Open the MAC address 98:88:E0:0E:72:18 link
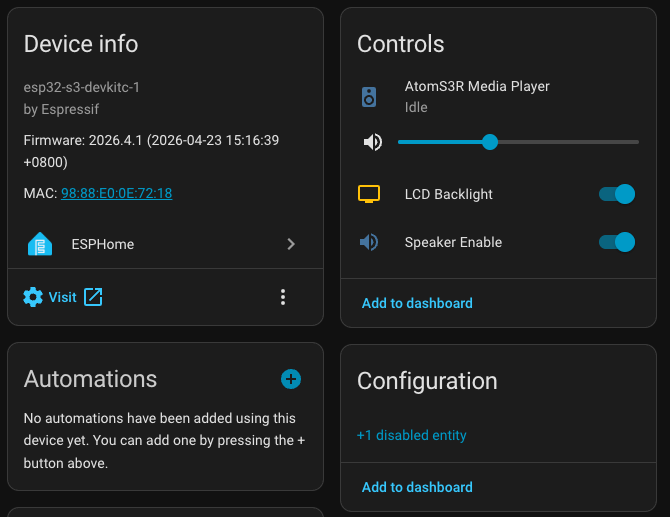Viewport: 670px width, 517px height. (x=116, y=193)
